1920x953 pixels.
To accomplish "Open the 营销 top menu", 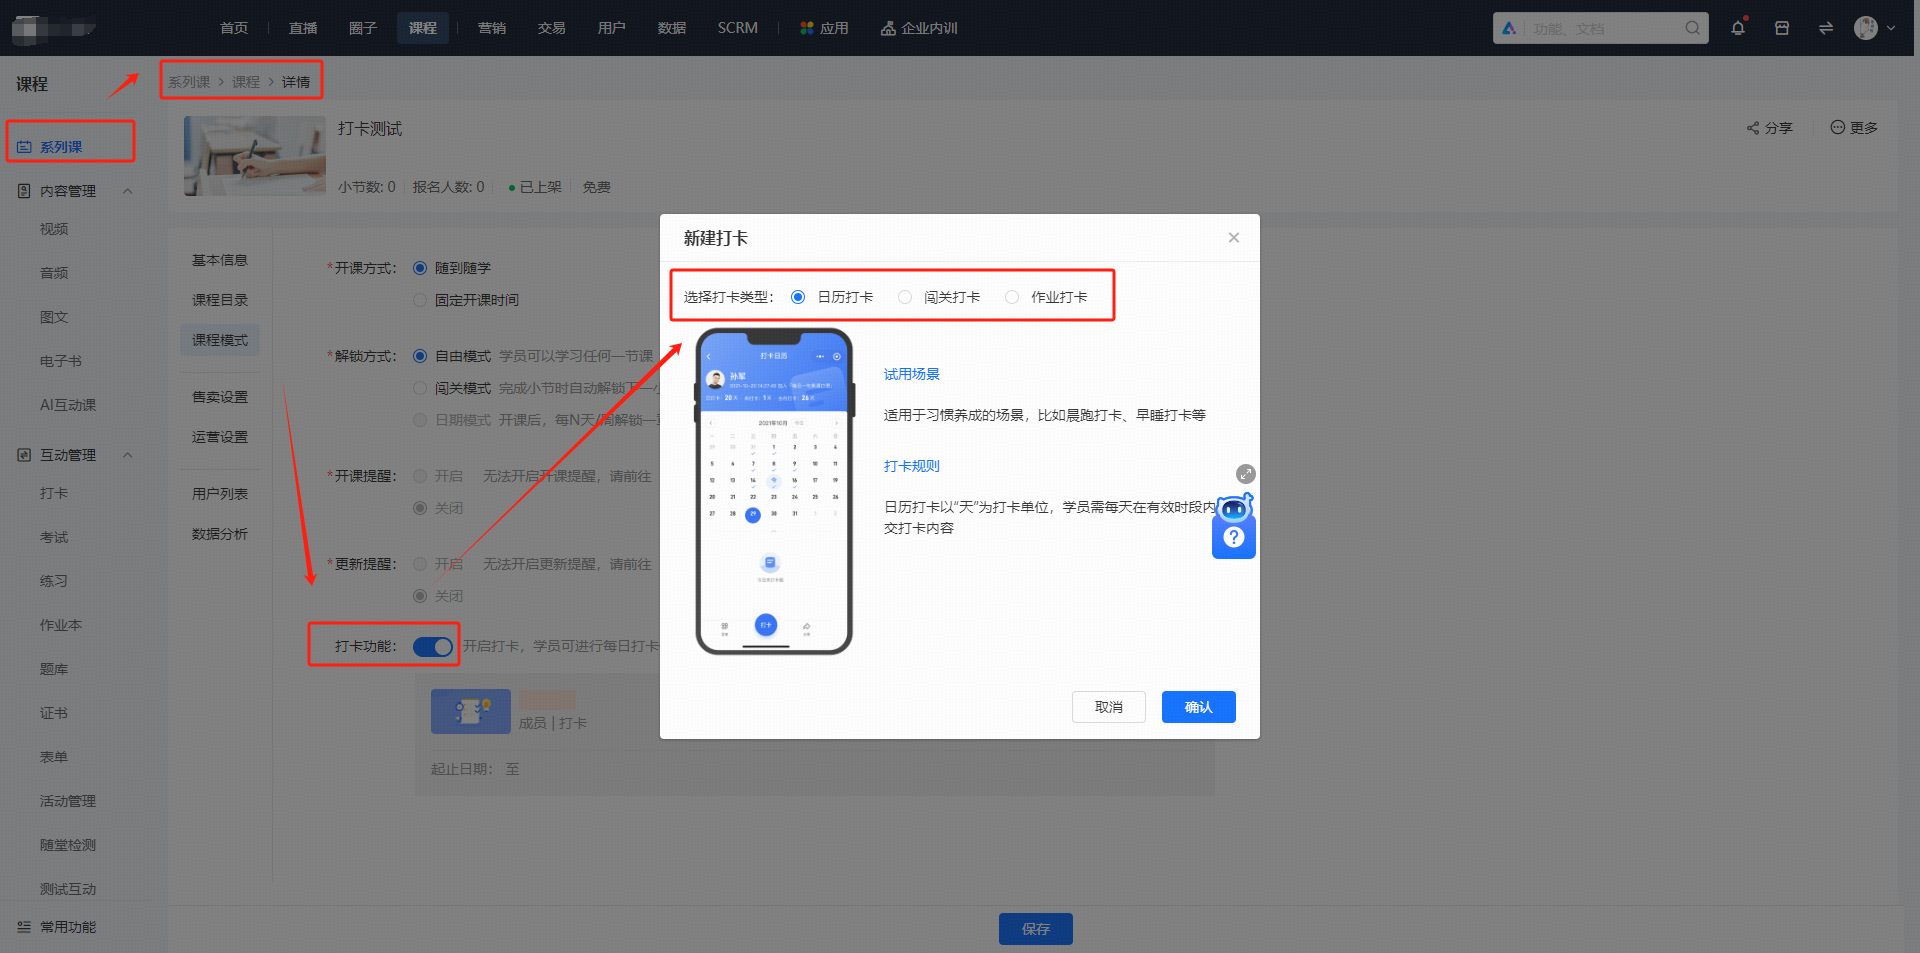I will pos(492,28).
